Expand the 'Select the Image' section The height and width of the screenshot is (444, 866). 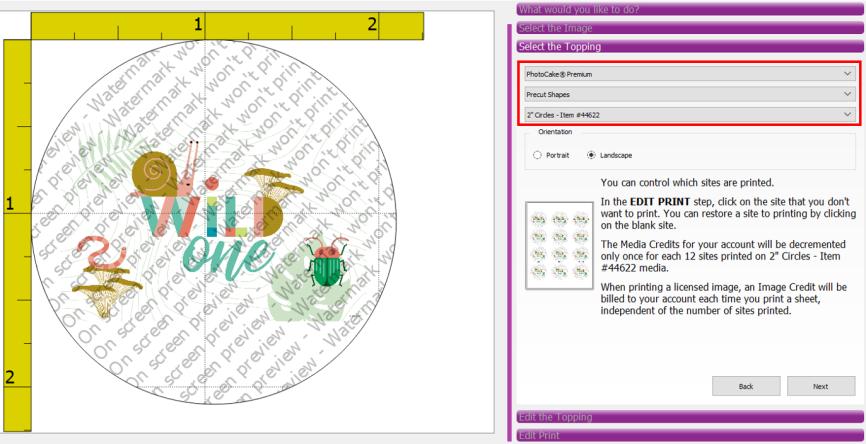690,28
